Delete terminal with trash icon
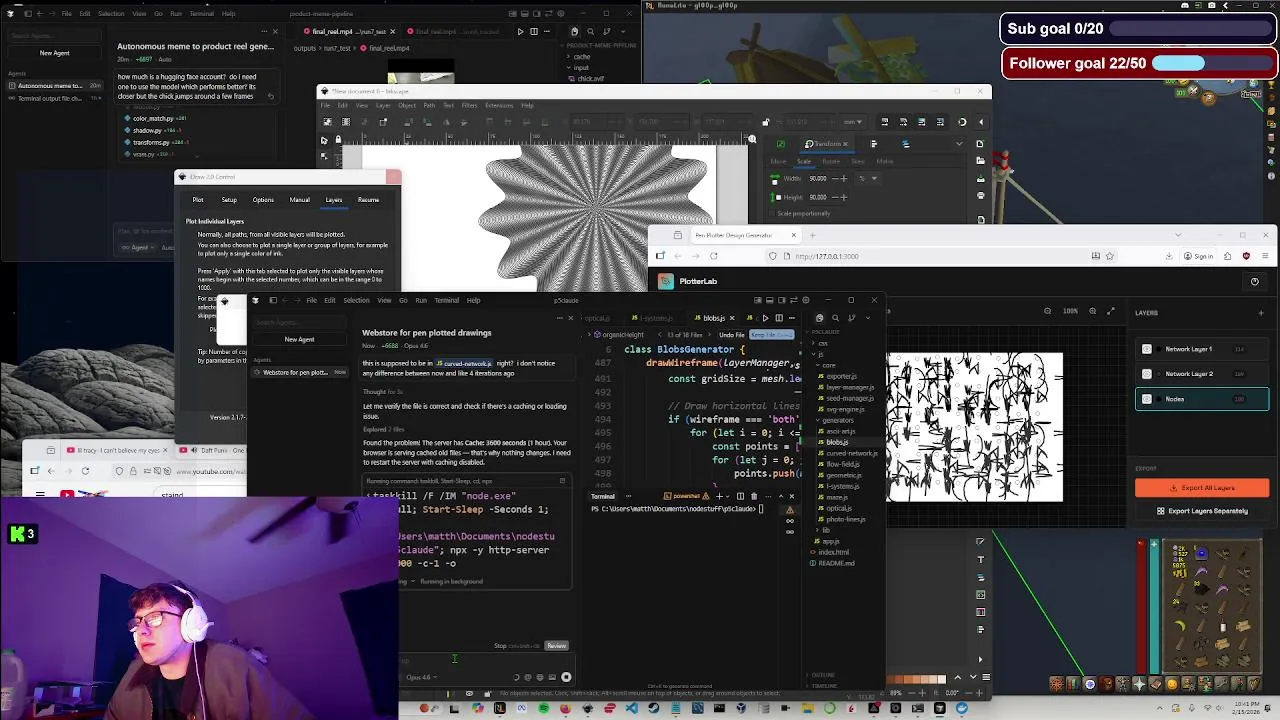The width and height of the screenshot is (1280, 720). 754,496
